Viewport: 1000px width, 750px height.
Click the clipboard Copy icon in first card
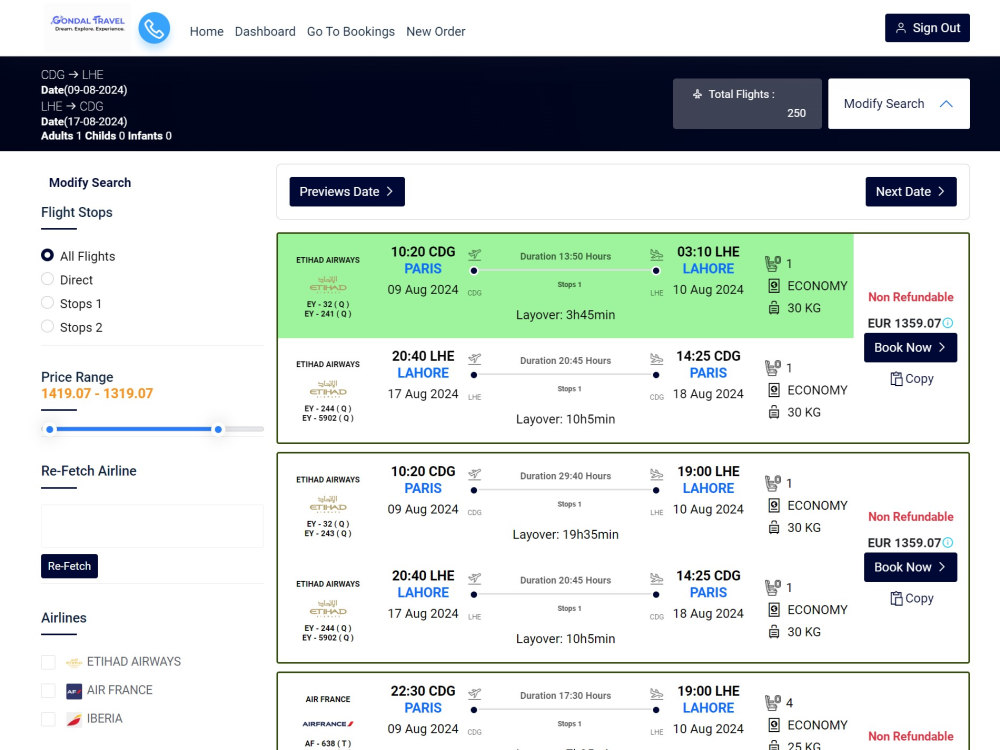(x=896, y=379)
